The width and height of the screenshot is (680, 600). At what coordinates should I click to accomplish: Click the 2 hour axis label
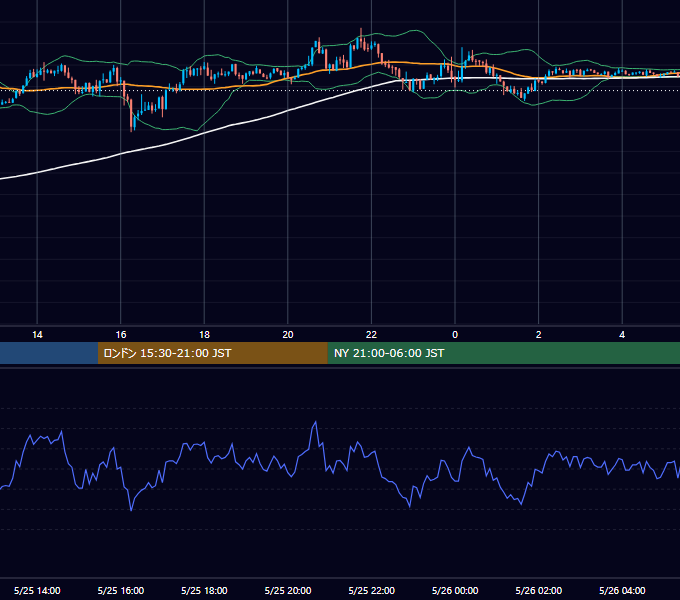[x=539, y=335]
